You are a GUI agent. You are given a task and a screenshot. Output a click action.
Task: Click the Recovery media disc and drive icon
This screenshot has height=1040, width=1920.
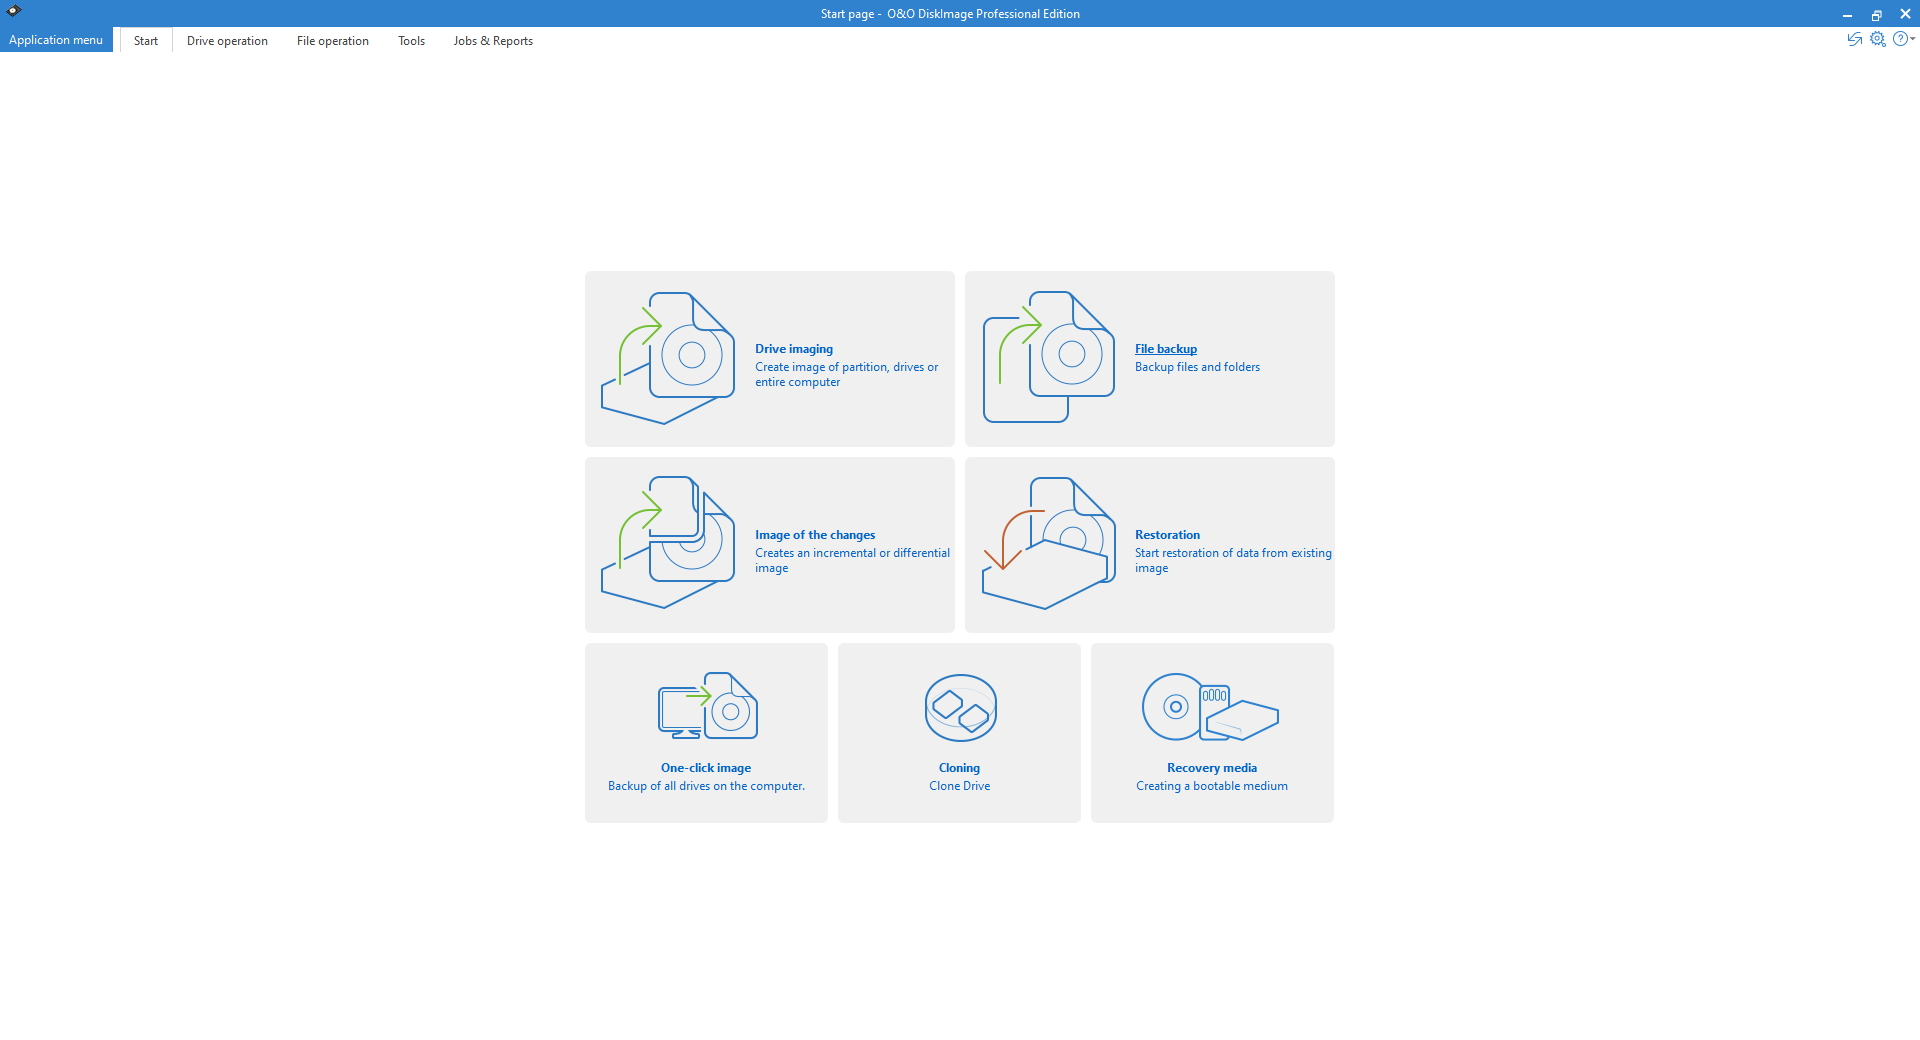(1211, 707)
